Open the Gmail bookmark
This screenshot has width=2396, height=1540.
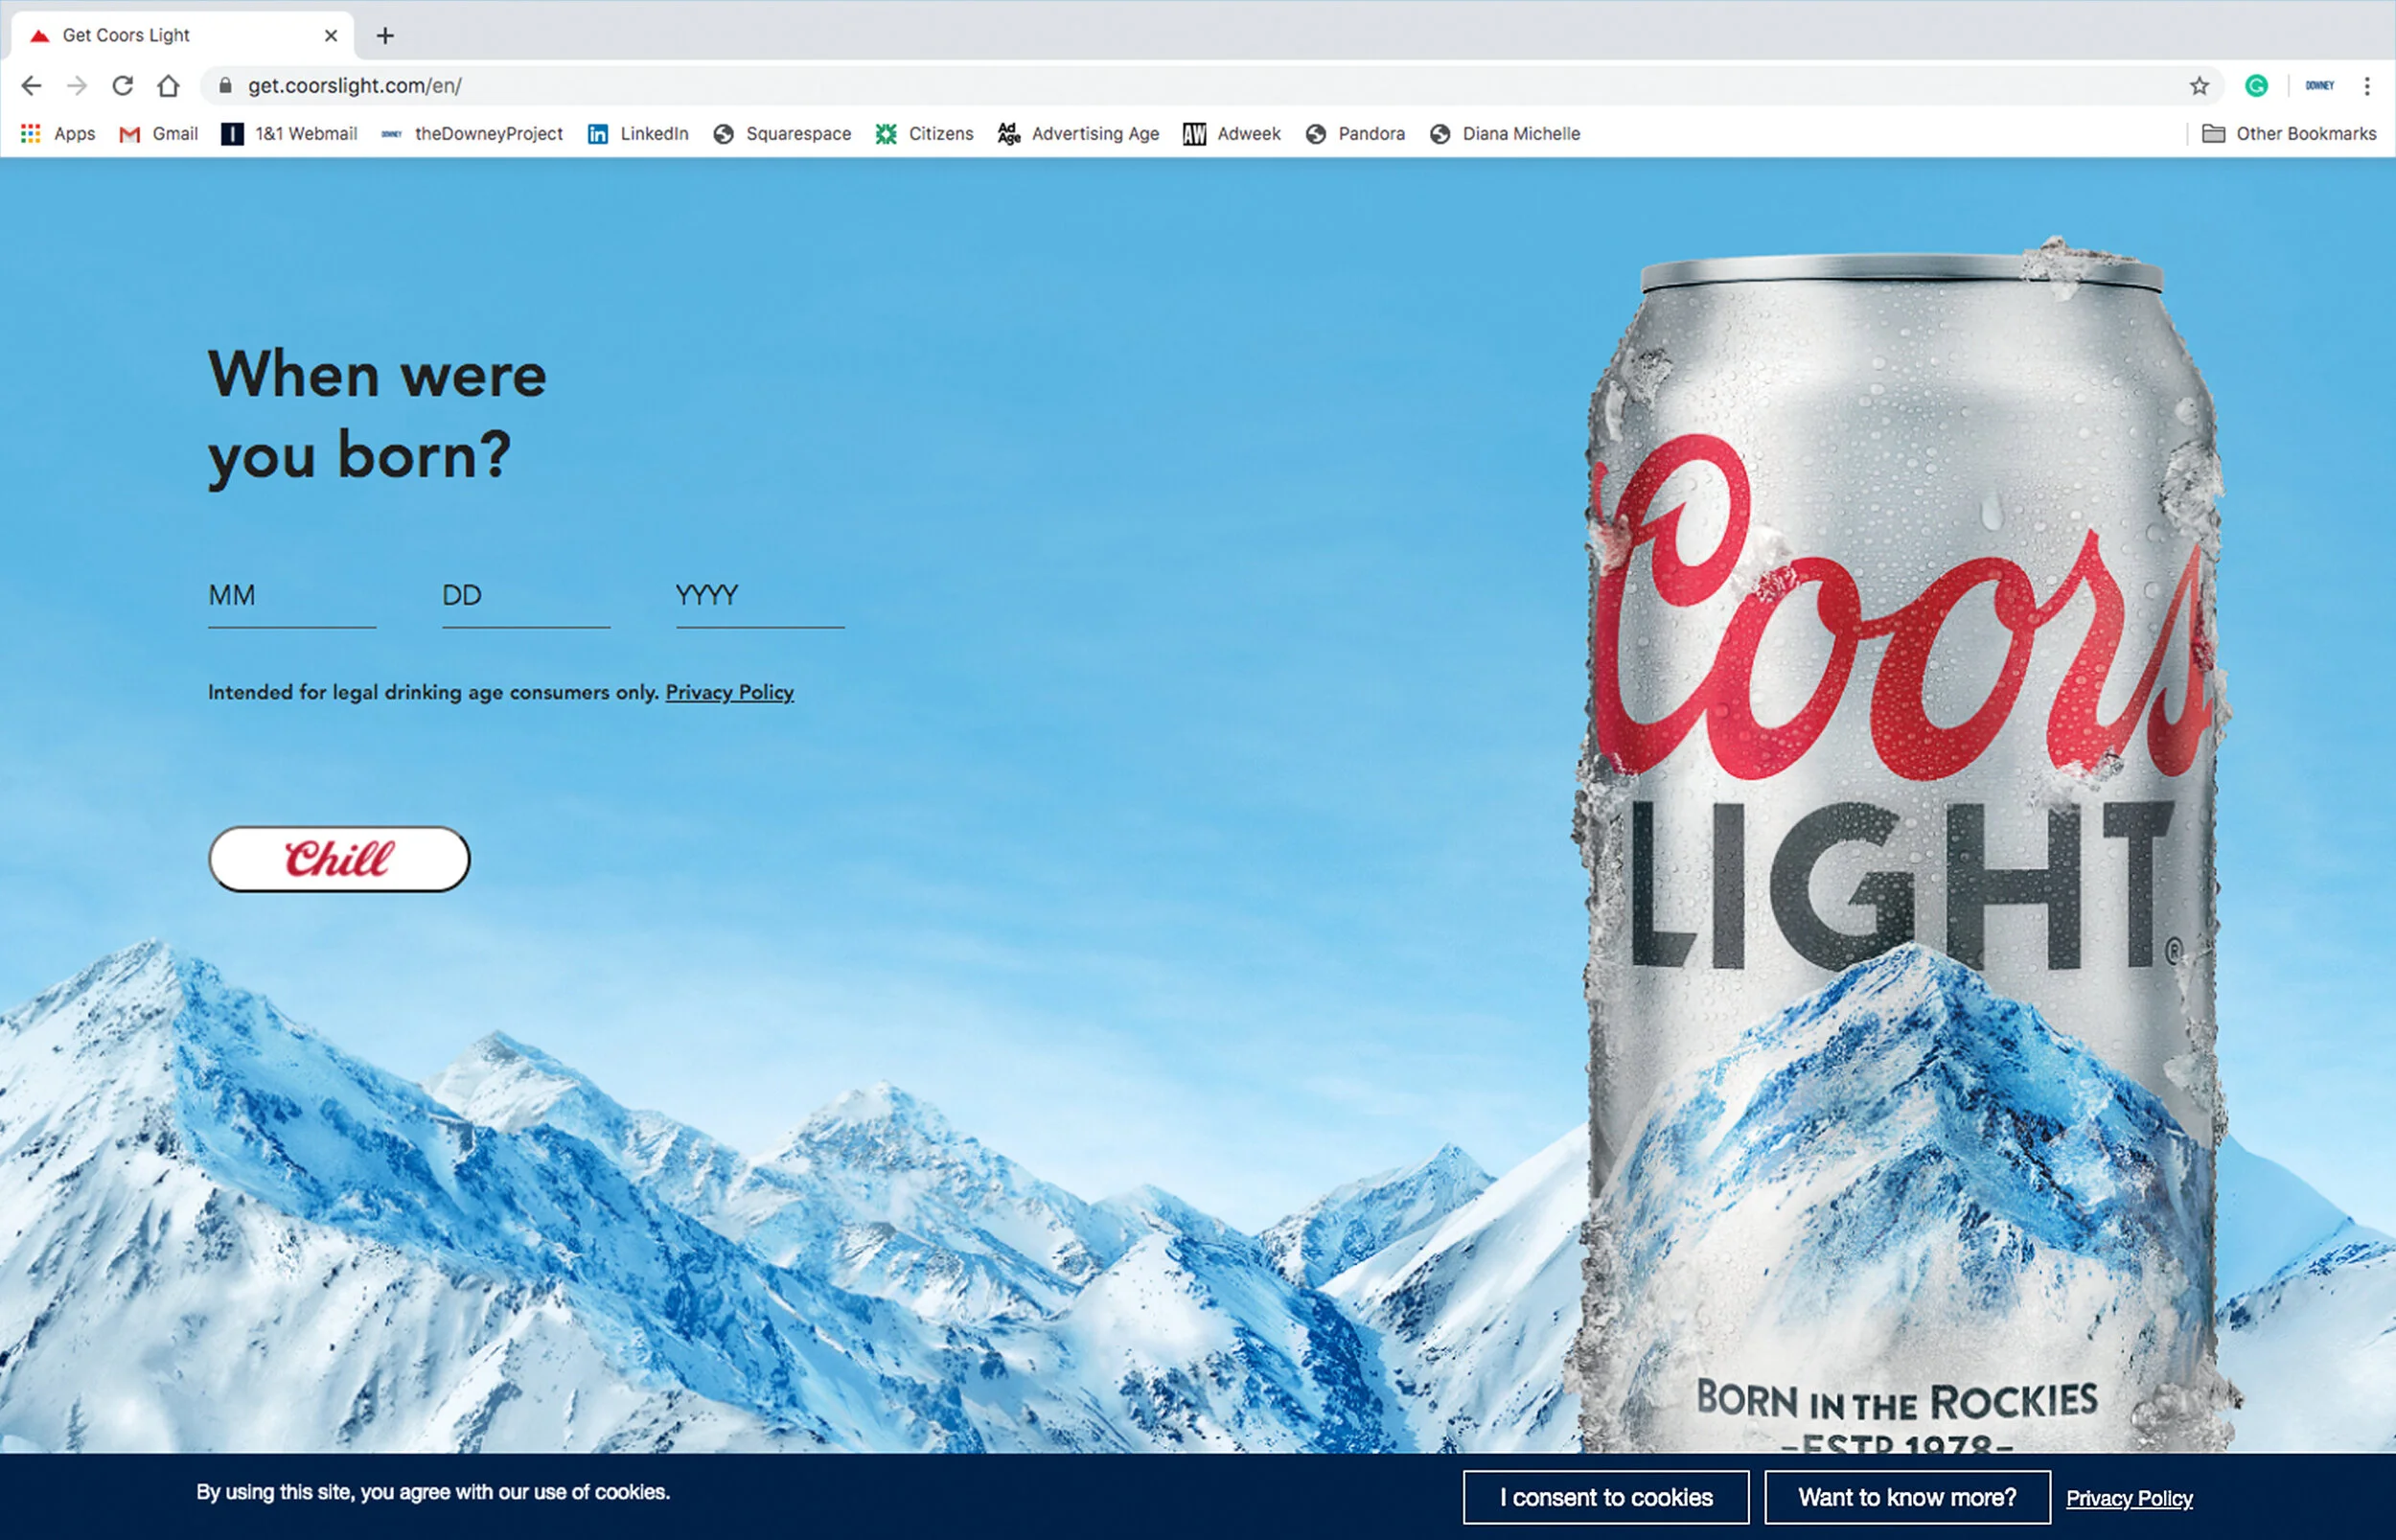point(158,134)
